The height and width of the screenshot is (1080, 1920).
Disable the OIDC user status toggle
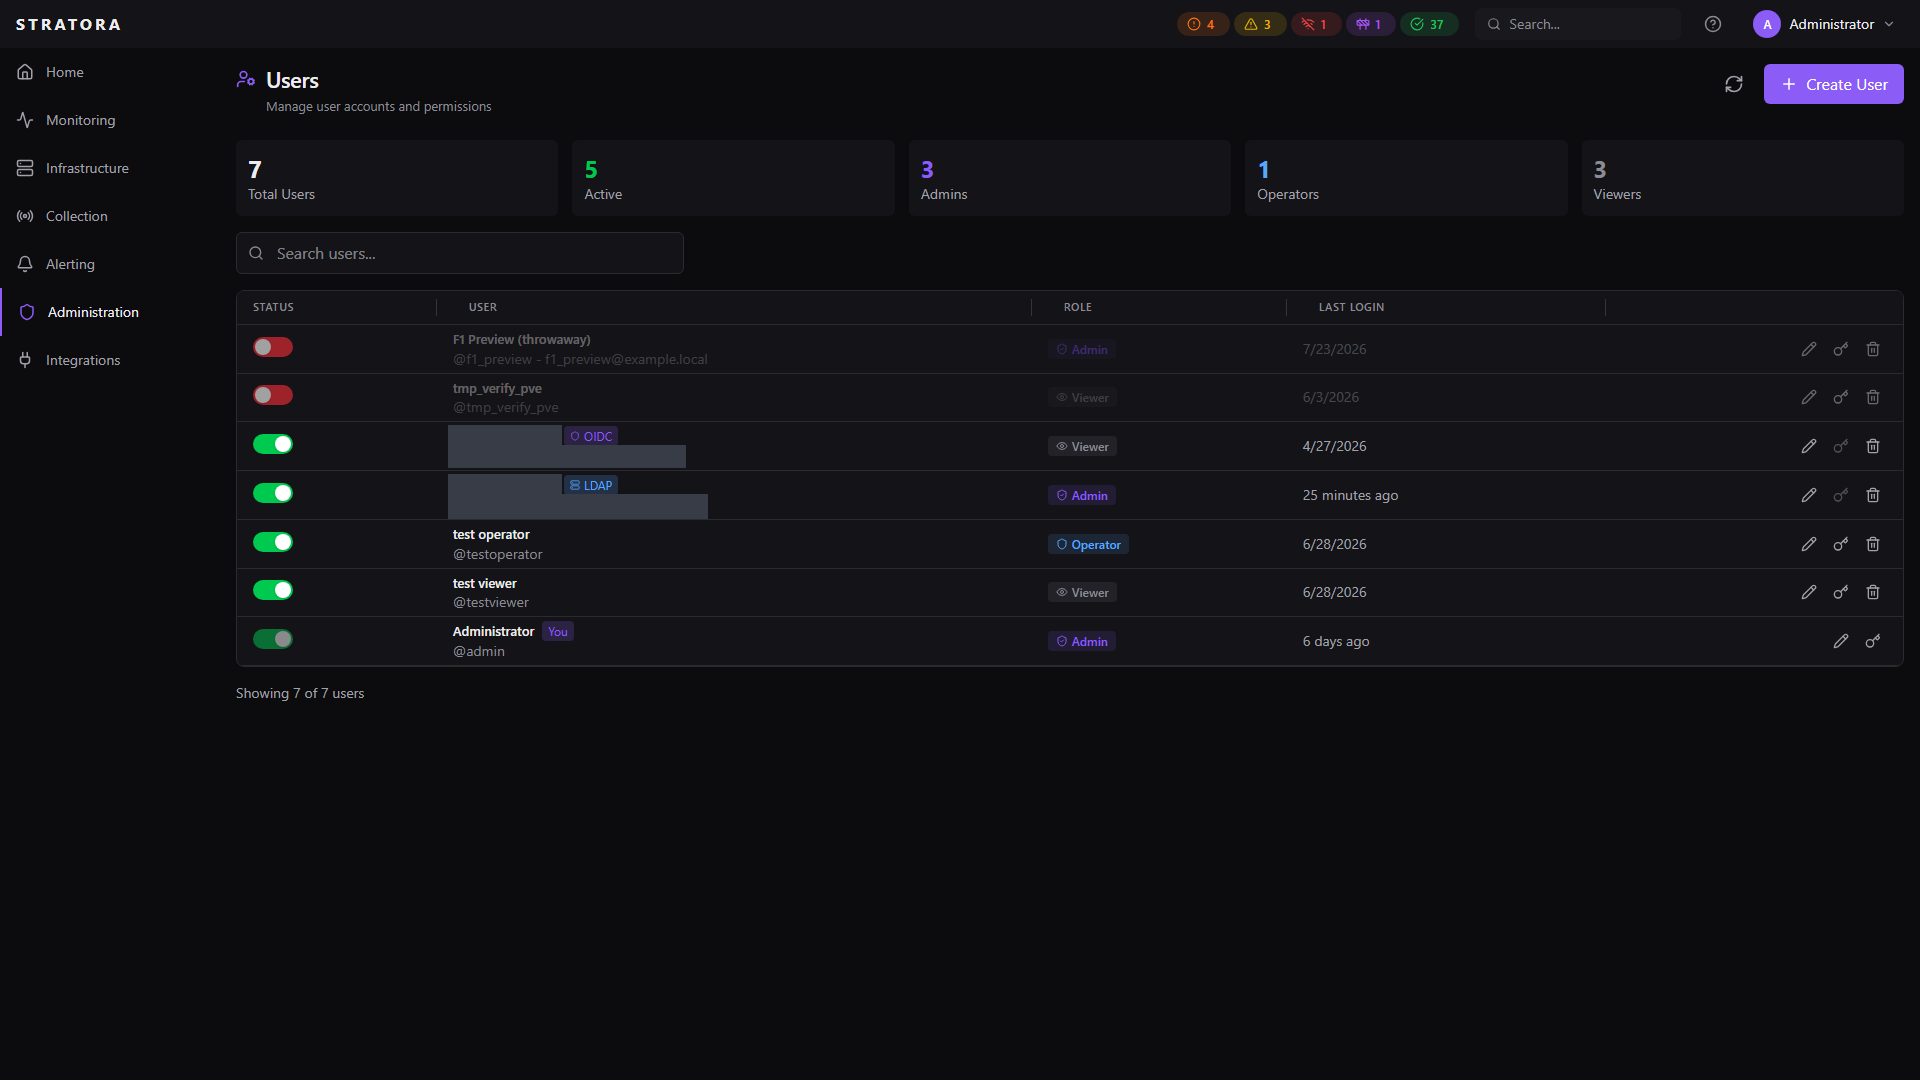tap(273, 444)
